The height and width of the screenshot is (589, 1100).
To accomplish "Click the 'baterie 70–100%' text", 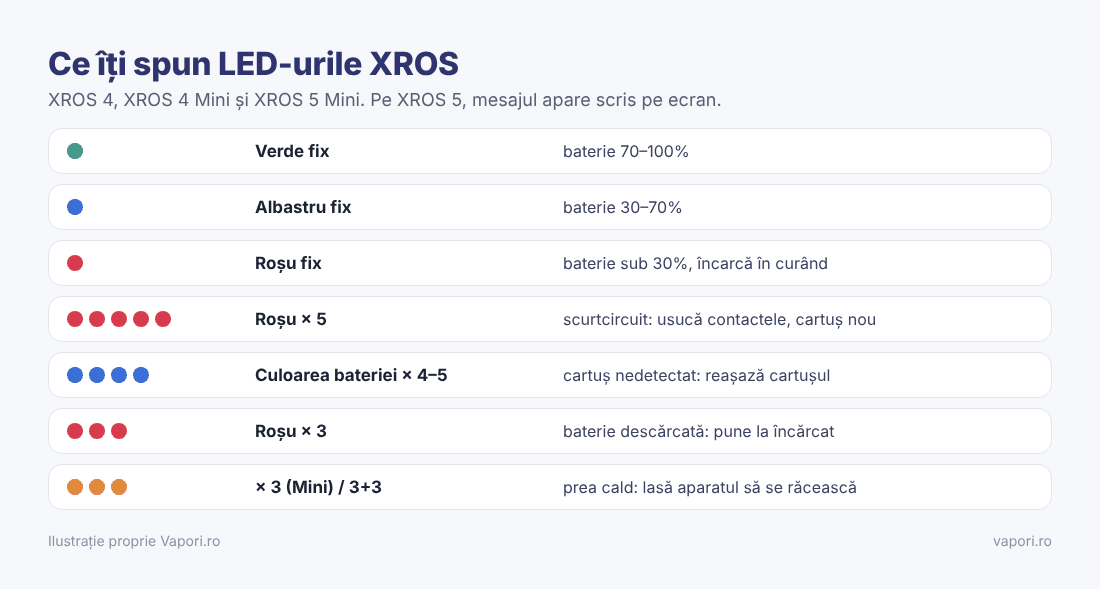I will click(626, 151).
